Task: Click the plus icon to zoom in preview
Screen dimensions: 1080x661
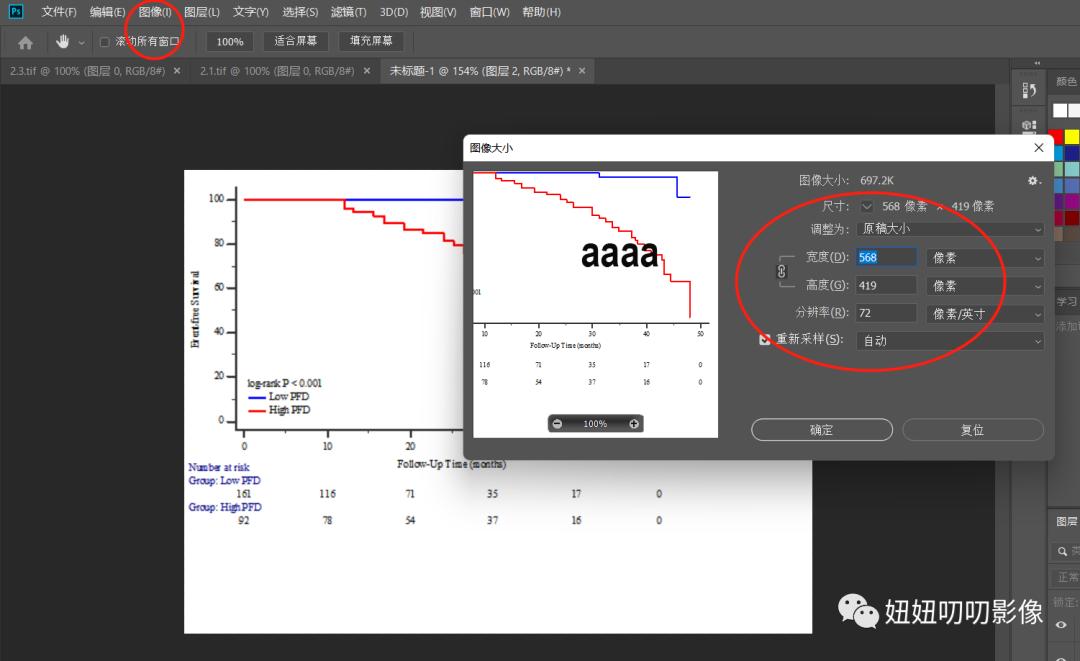Action: [x=633, y=423]
